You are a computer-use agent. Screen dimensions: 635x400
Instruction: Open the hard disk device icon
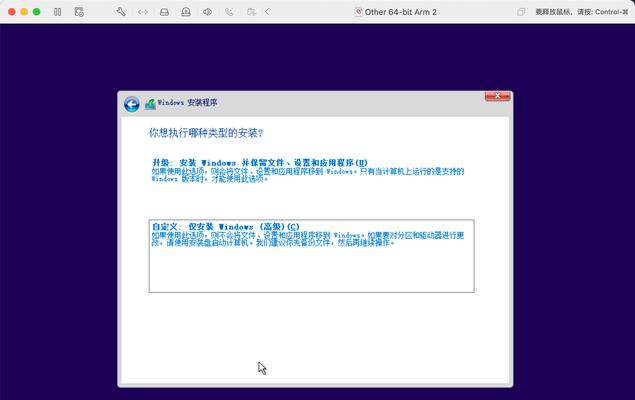pos(164,12)
